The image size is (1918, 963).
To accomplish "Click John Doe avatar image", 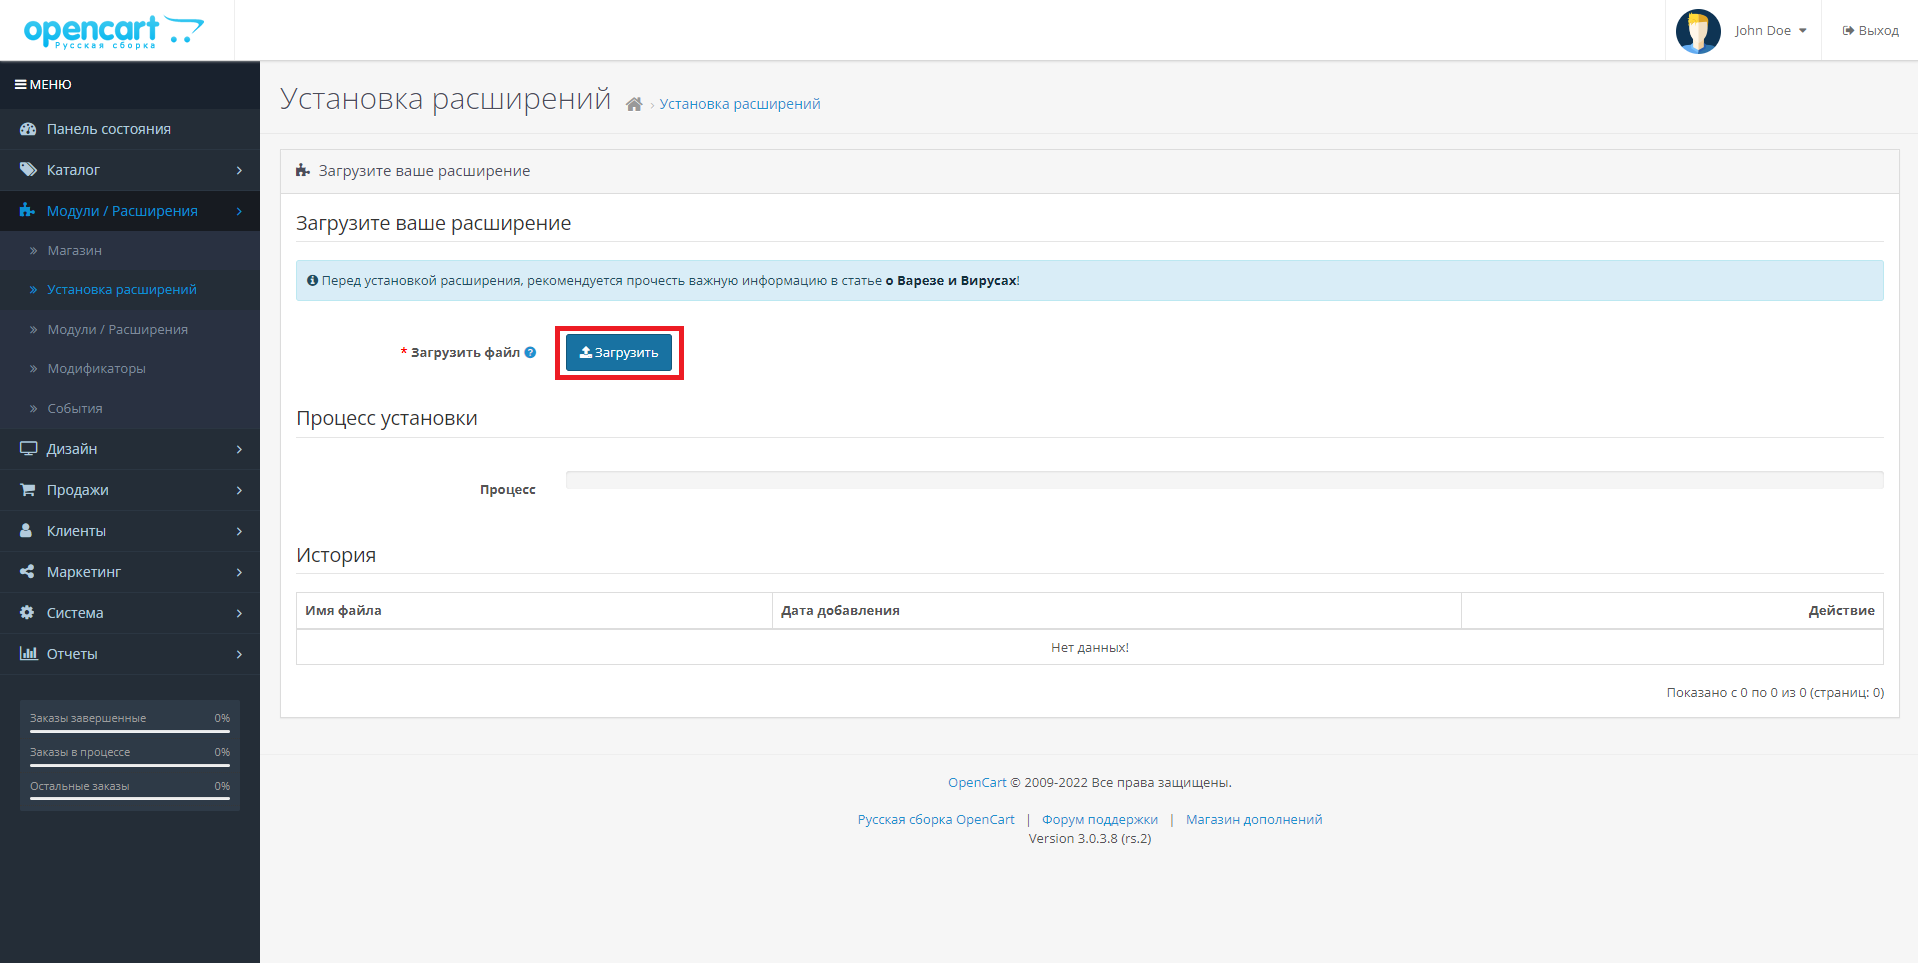I will pos(1698,31).
